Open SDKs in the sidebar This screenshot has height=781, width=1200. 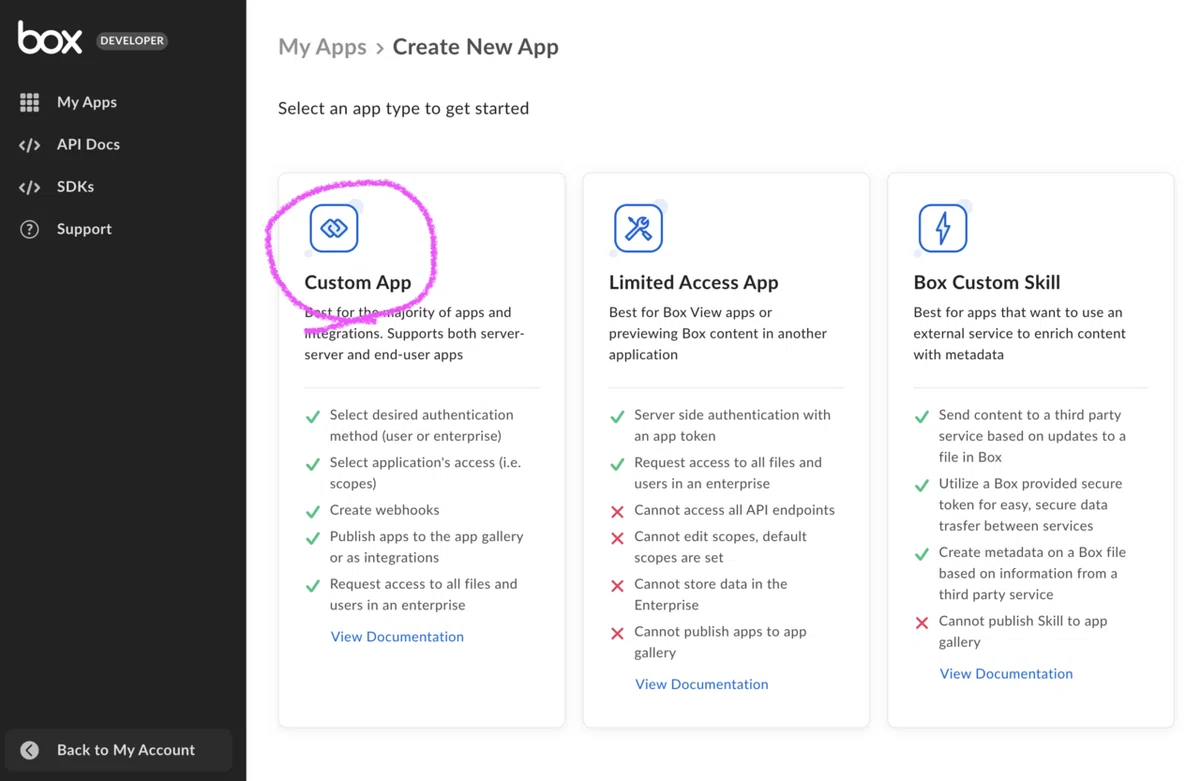[75, 186]
